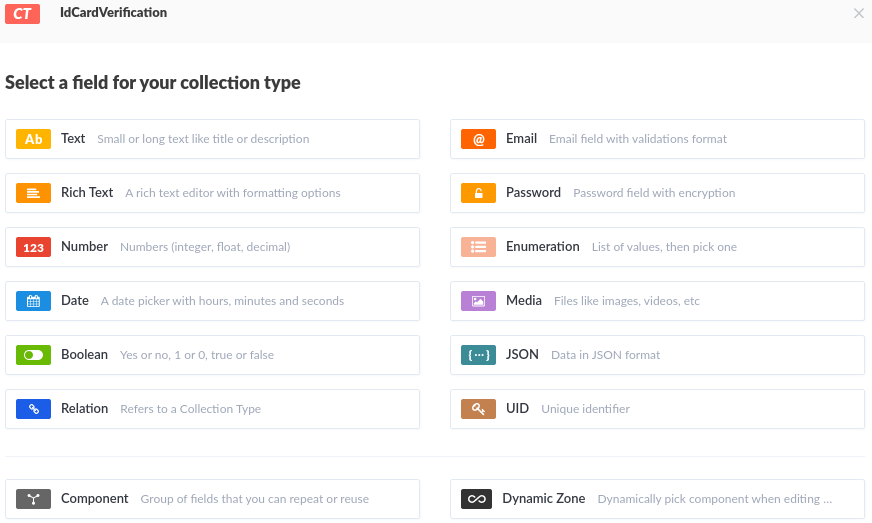Select the brown UID key icon

(479, 409)
